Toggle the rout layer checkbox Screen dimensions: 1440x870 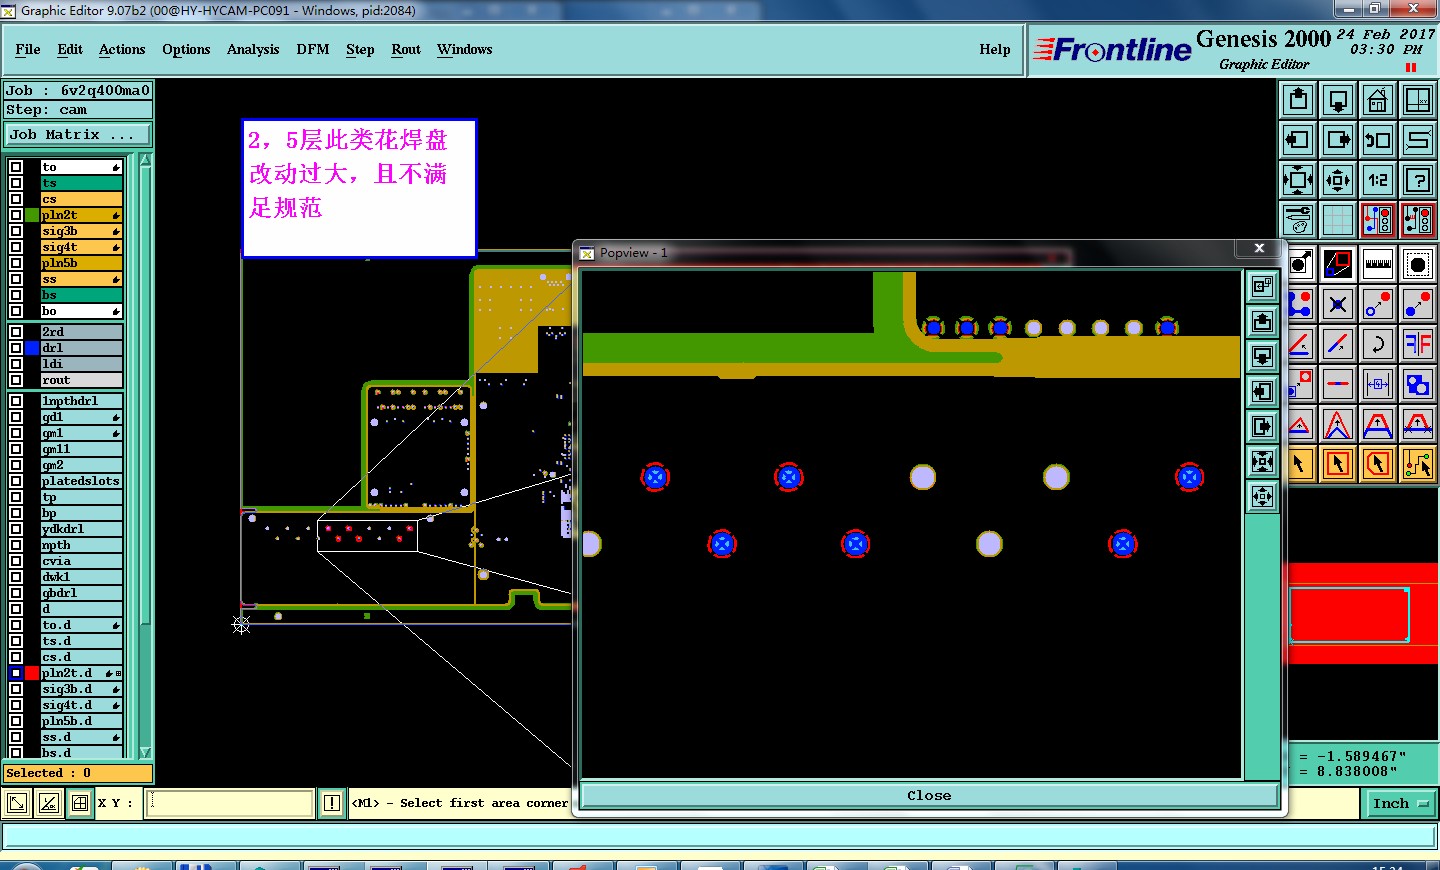click(16, 380)
